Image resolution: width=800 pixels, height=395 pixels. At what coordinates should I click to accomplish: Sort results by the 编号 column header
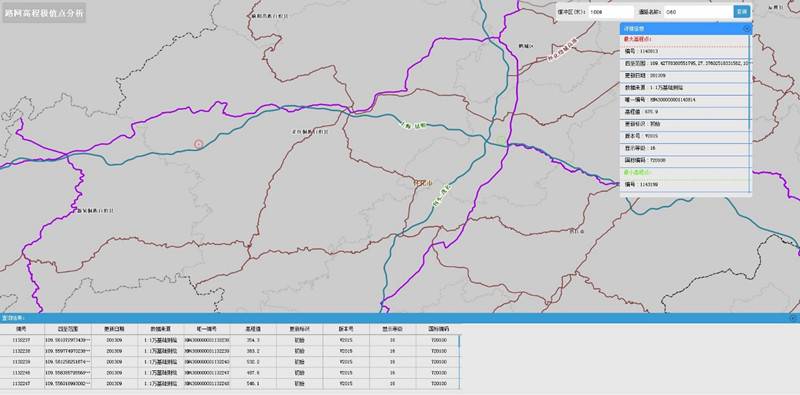click(22, 329)
